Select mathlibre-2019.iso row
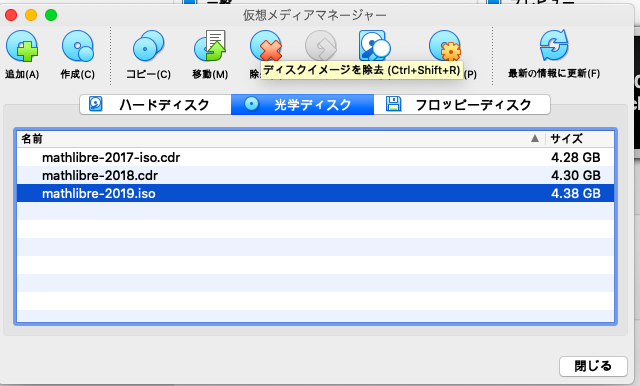Image resolution: width=640 pixels, height=386 pixels. point(315,193)
